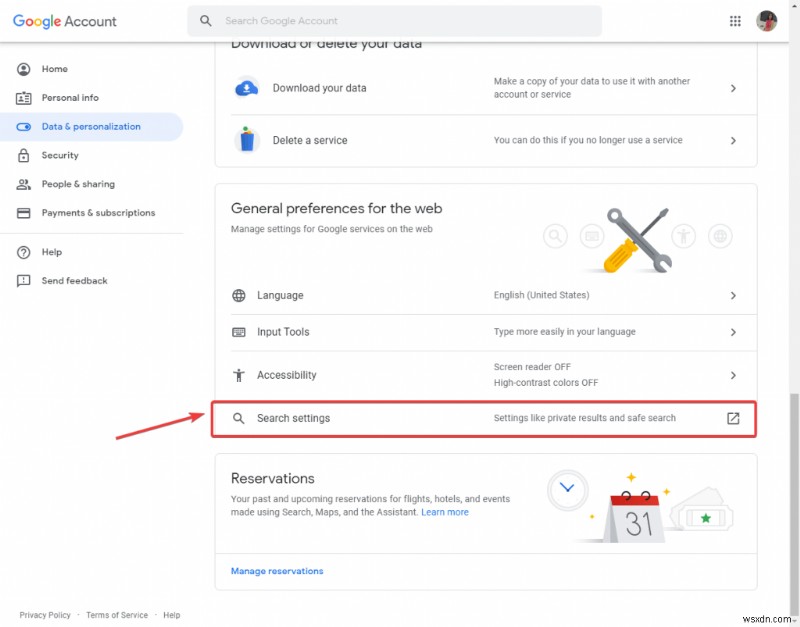The image size is (800, 627).
Task: Open the Google apps grid
Action: (735, 20)
